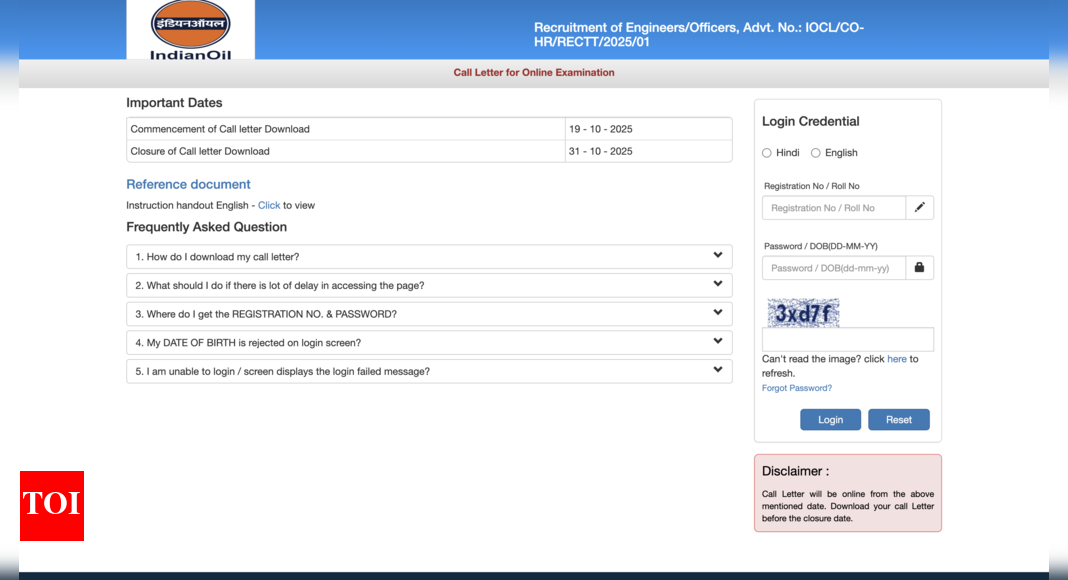The image size is (1068, 580).
Task: Open the DATE OF BIRTH rejected FAQ chevron
Action: pyautogui.click(x=717, y=342)
